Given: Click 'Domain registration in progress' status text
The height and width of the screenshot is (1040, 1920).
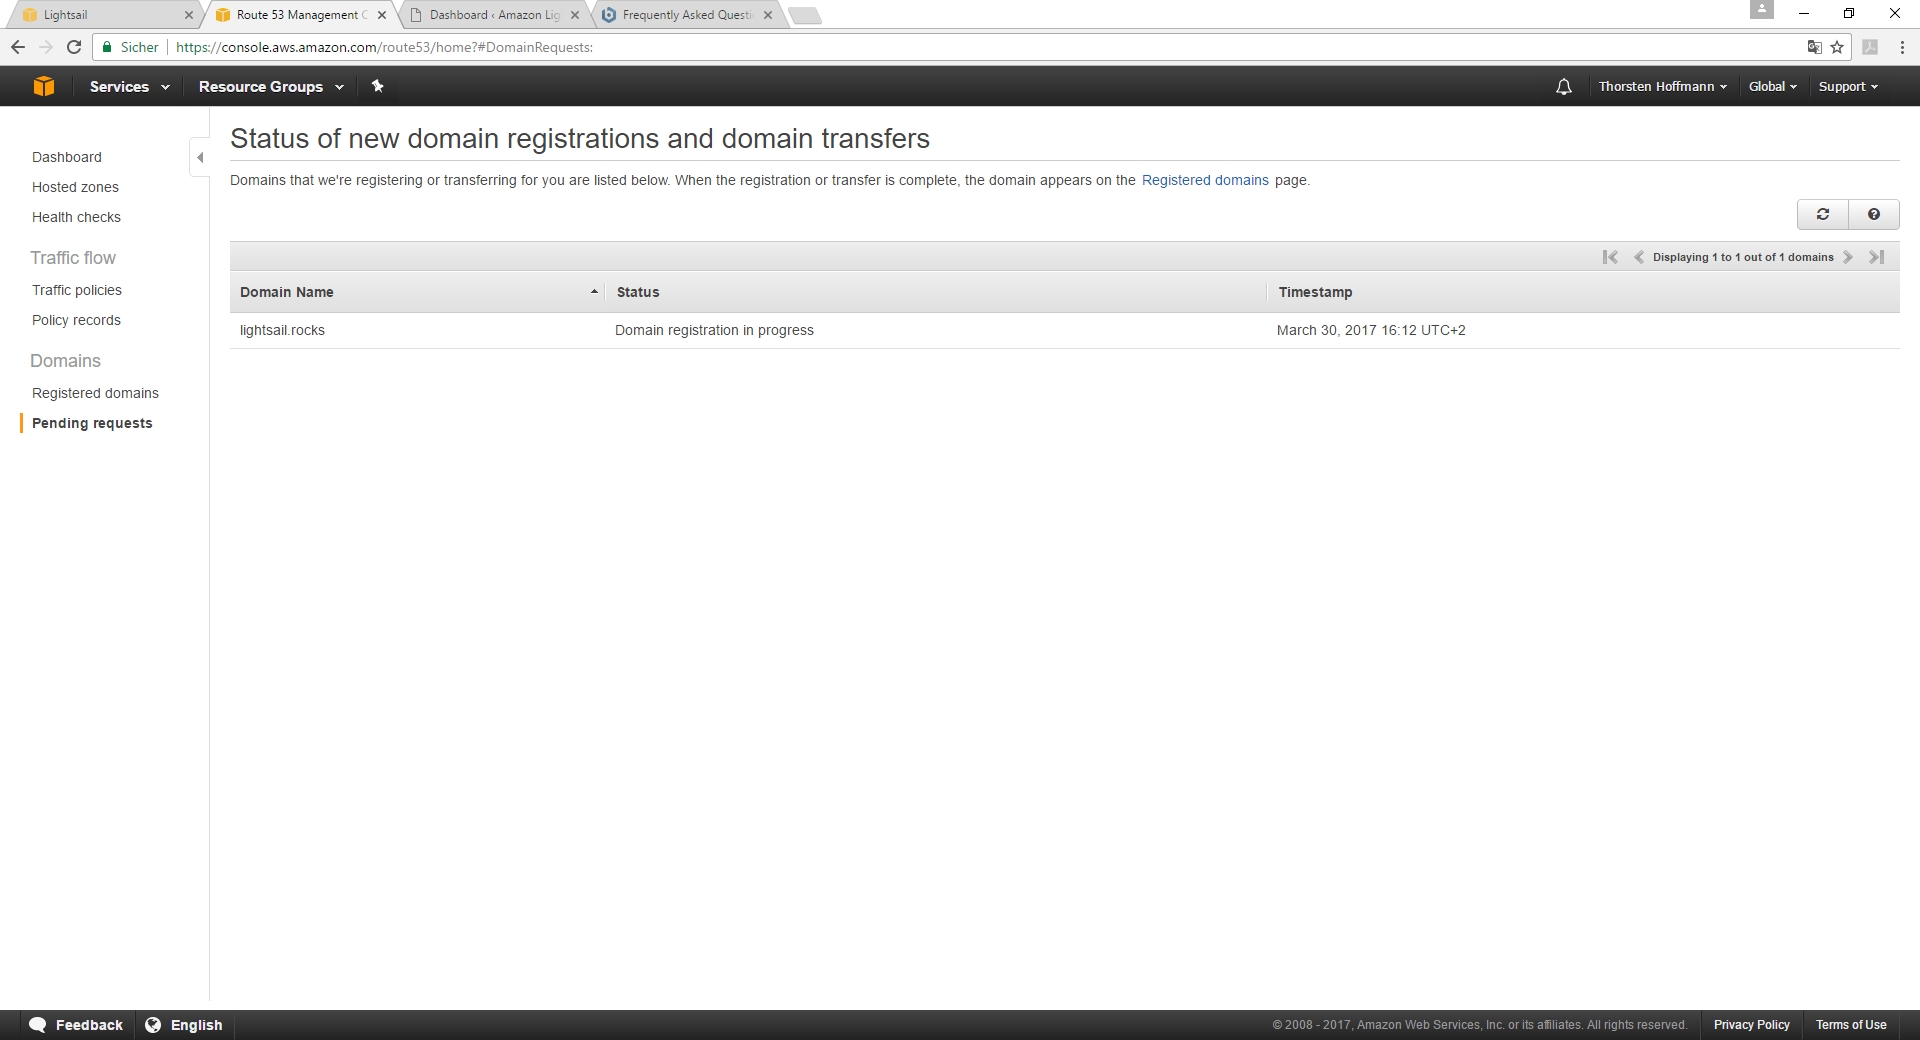Looking at the screenshot, I should point(714,330).
